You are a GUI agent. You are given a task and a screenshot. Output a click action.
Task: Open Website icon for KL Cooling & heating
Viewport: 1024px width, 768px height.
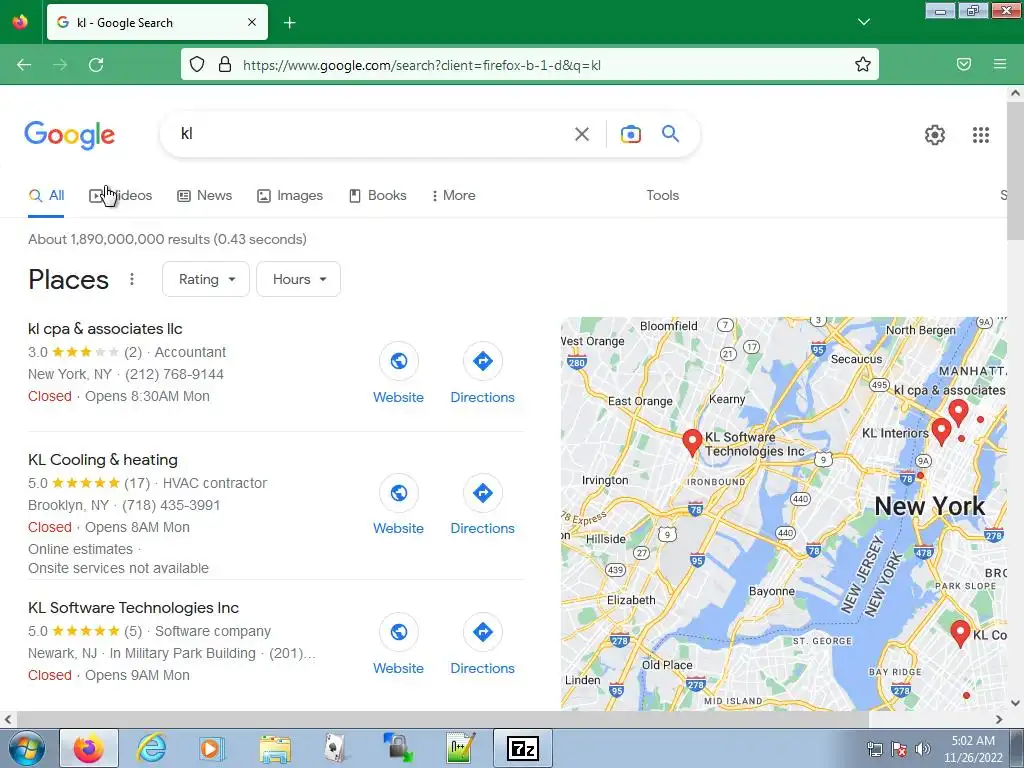398,492
